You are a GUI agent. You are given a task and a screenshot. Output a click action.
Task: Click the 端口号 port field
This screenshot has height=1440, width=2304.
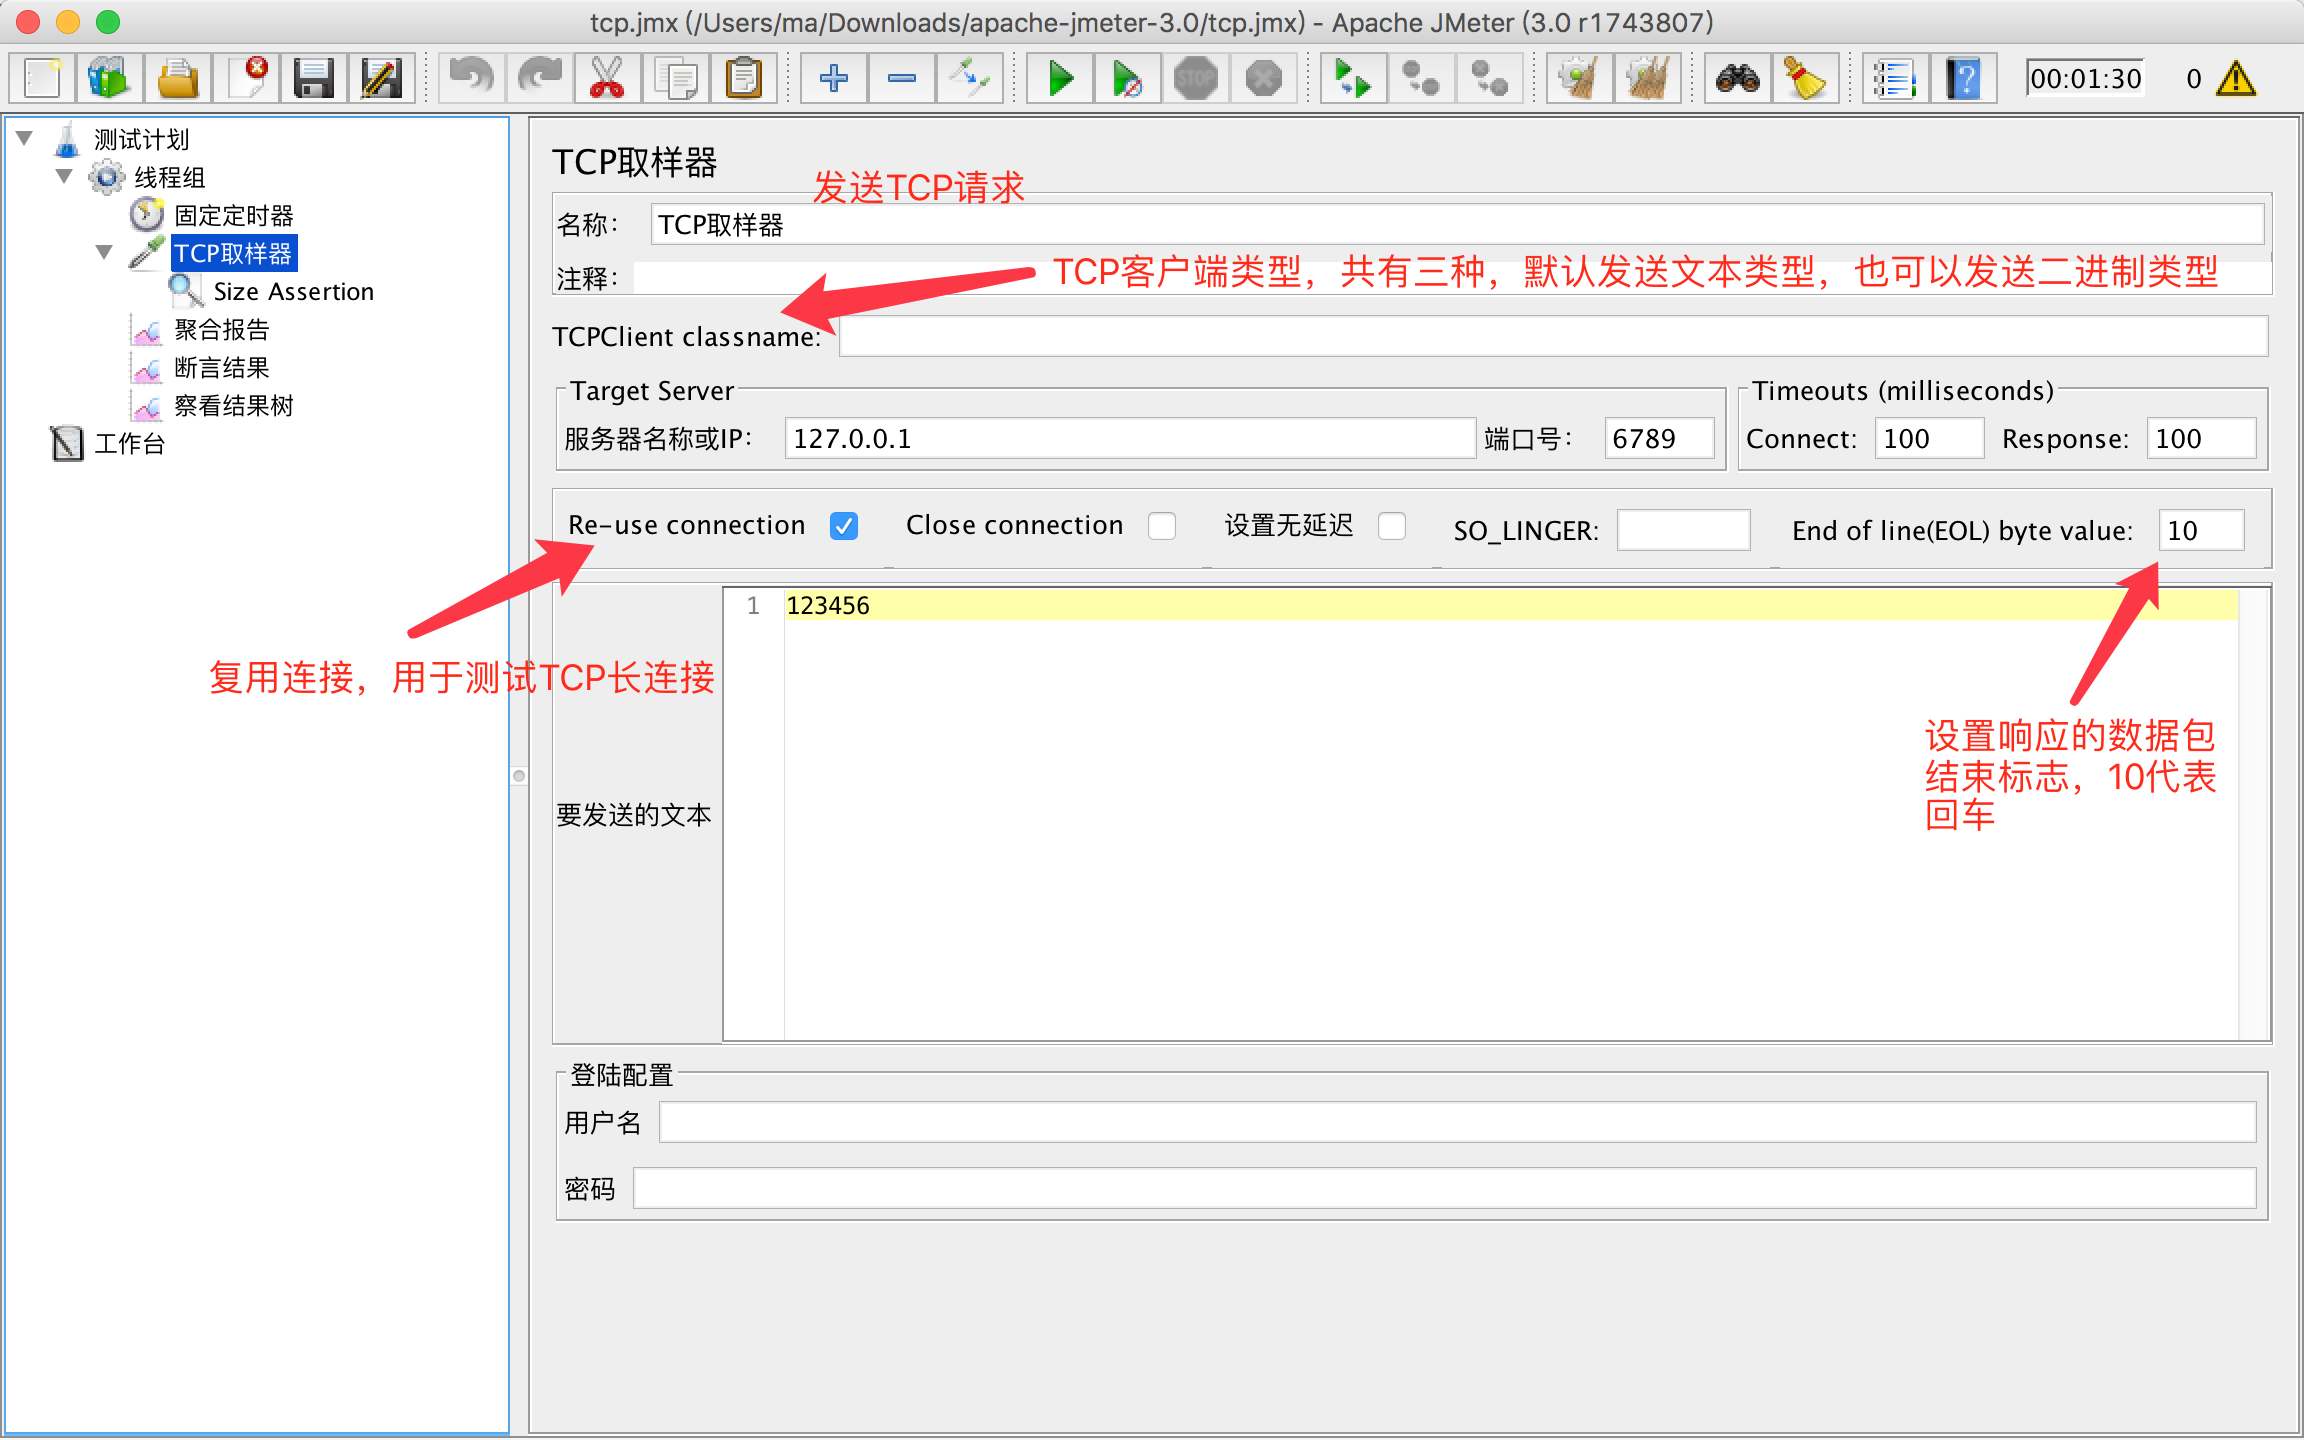click(x=1659, y=438)
